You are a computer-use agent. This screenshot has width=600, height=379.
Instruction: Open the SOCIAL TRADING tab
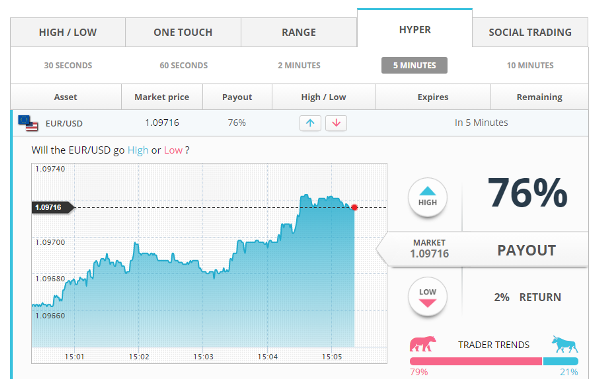tap(530, 32)
